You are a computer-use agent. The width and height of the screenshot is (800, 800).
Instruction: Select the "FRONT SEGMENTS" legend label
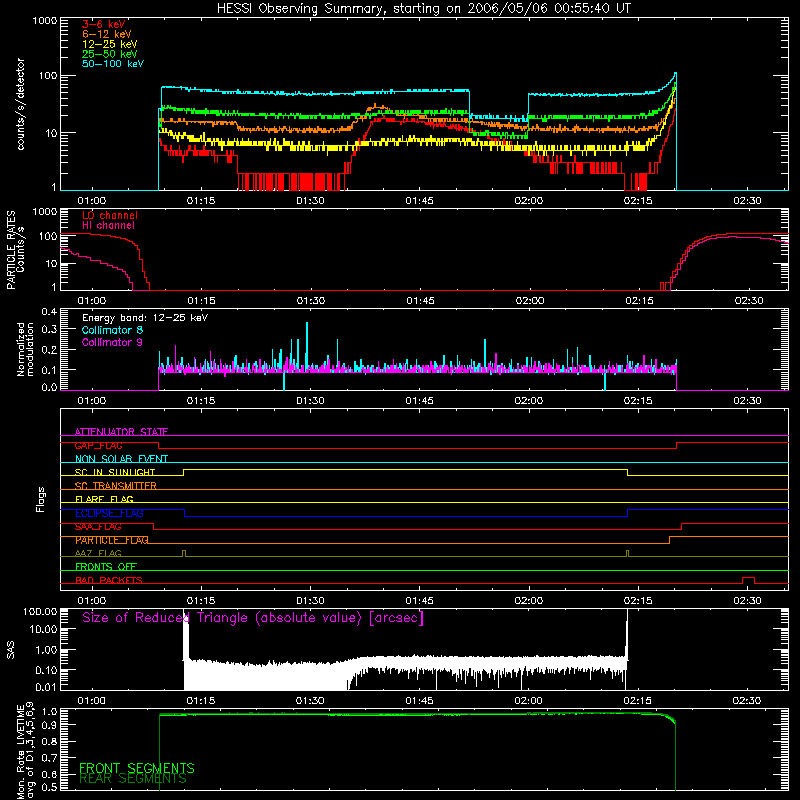tap(137, 768)
